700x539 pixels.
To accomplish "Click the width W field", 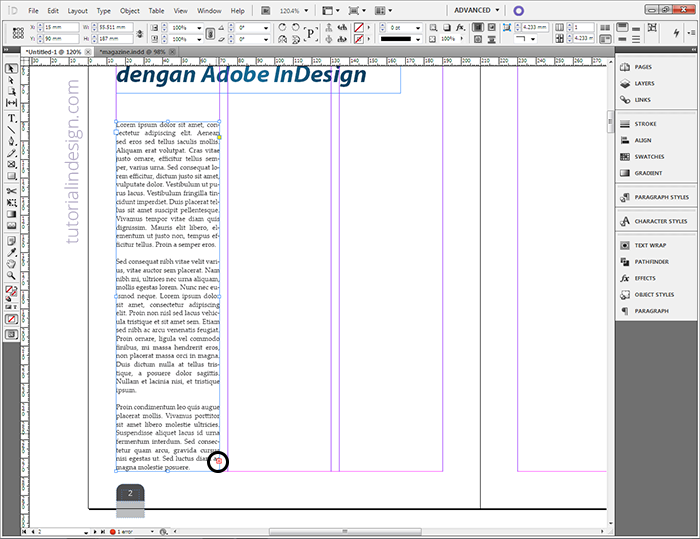I will point(115,27).
